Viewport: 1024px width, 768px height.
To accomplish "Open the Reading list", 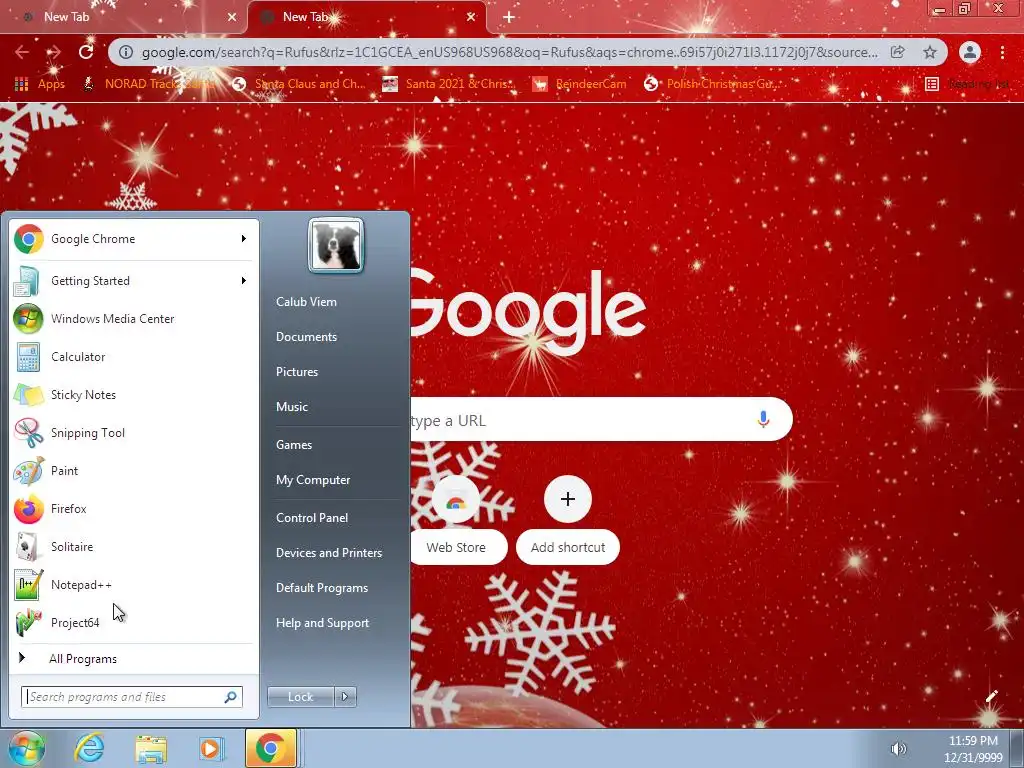I will click(968, 84).
